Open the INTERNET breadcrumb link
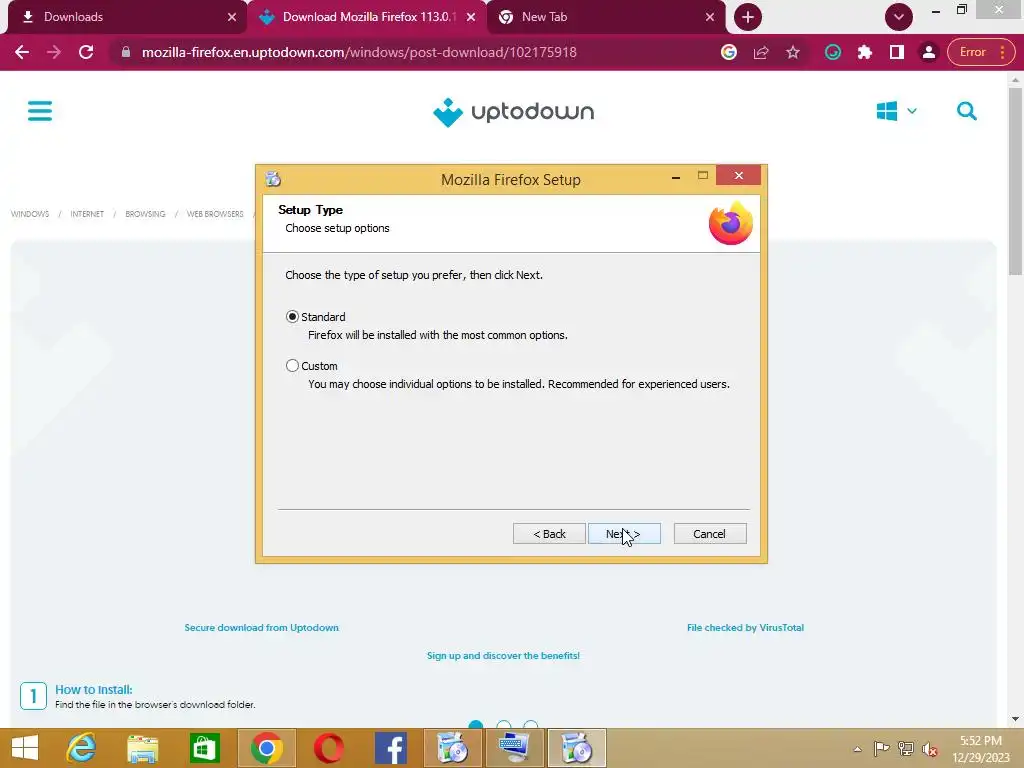Screen dimensions: 1024x768 (x=87, y=214)
